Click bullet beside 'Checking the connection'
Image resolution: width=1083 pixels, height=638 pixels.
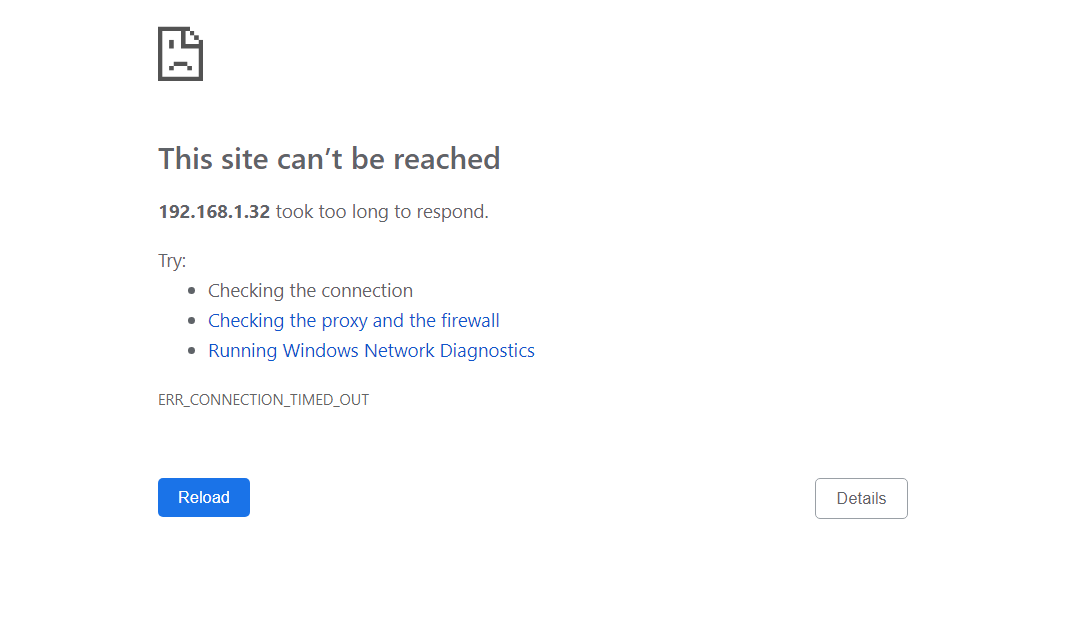[x=192, y=291]
